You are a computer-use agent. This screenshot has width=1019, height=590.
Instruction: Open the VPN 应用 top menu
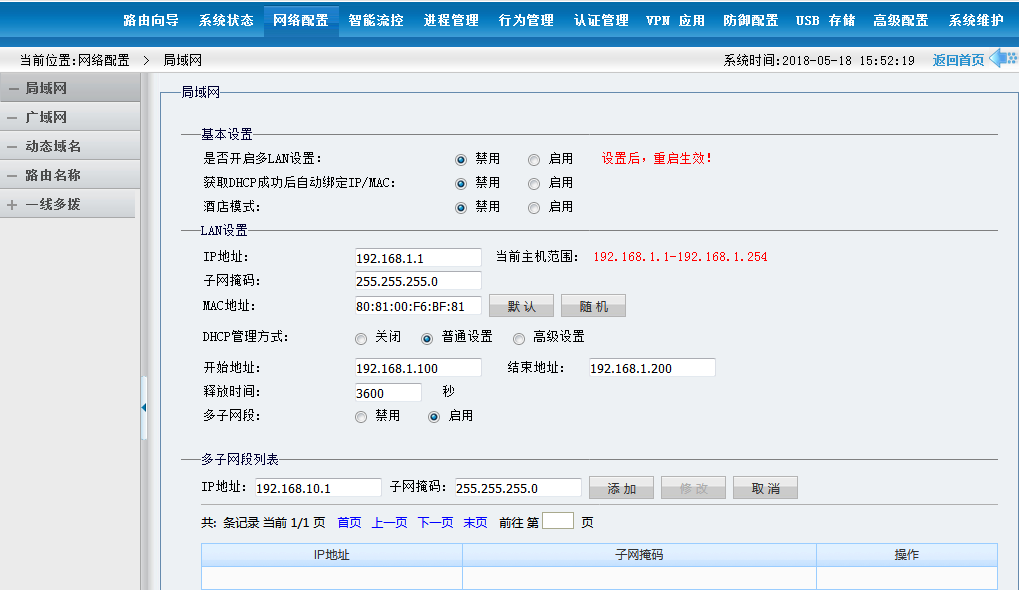tap(676, 20)
